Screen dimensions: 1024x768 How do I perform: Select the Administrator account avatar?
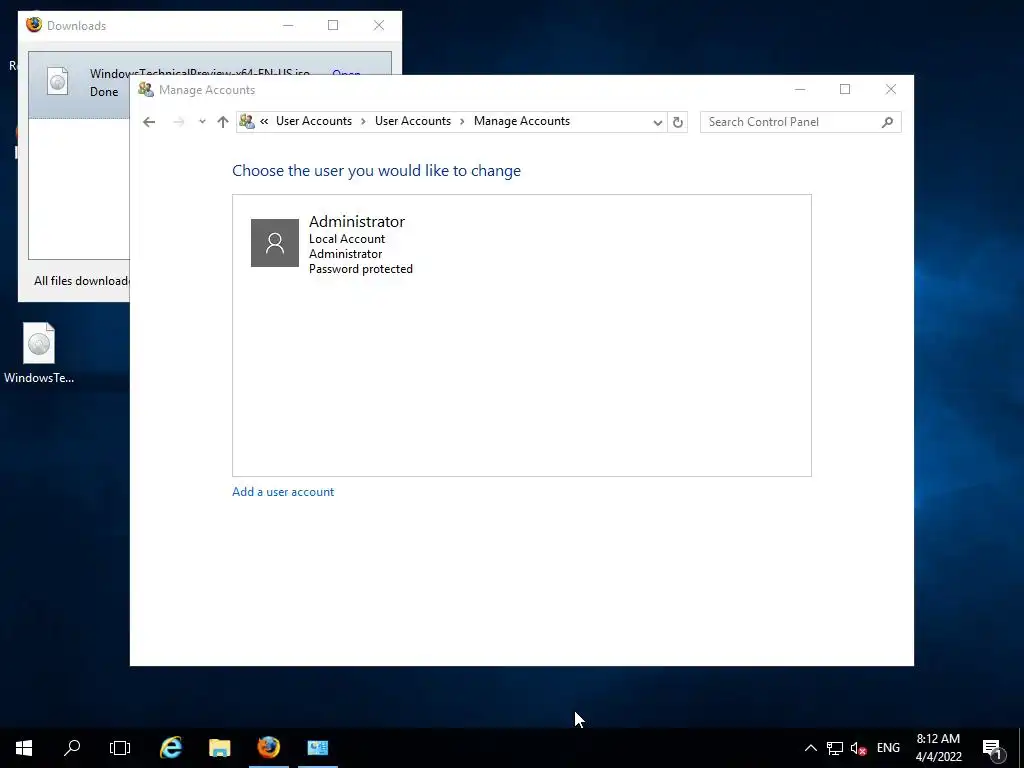[x=275, y=243]
